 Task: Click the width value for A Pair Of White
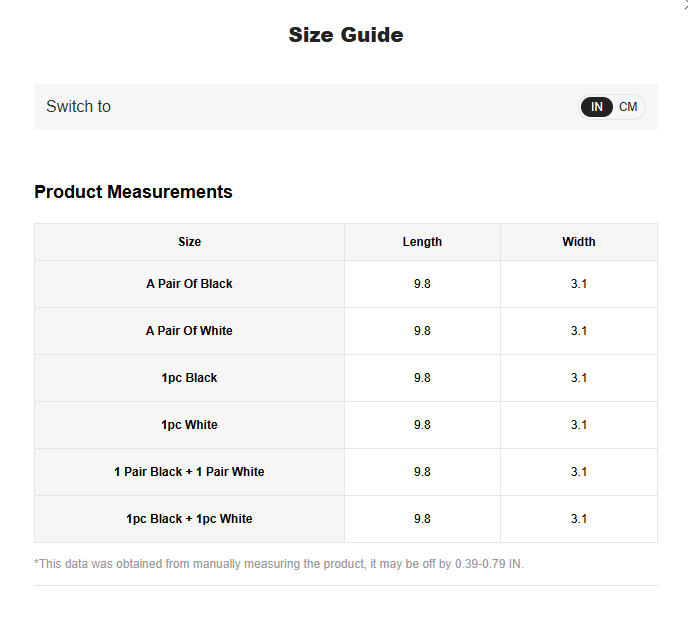(578, 331)
